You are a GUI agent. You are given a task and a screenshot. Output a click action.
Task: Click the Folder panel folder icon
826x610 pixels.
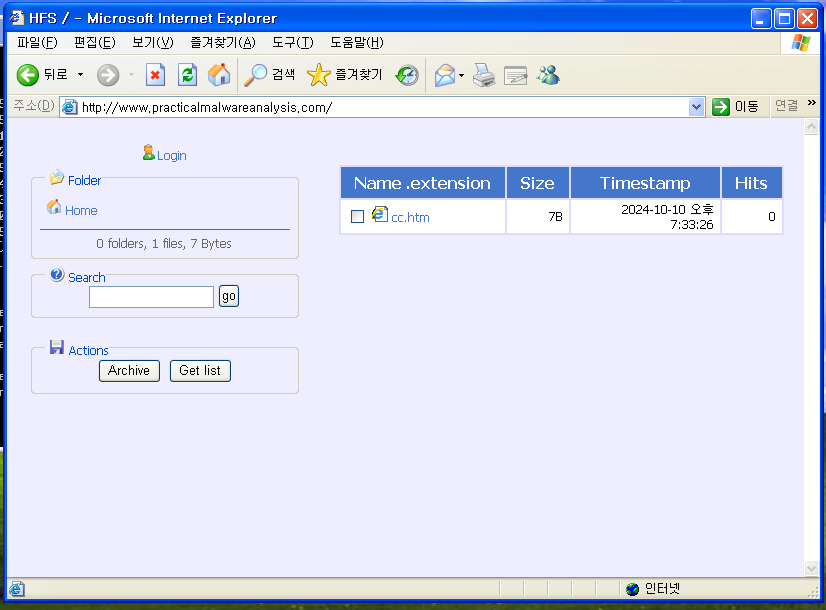(57, 178)
